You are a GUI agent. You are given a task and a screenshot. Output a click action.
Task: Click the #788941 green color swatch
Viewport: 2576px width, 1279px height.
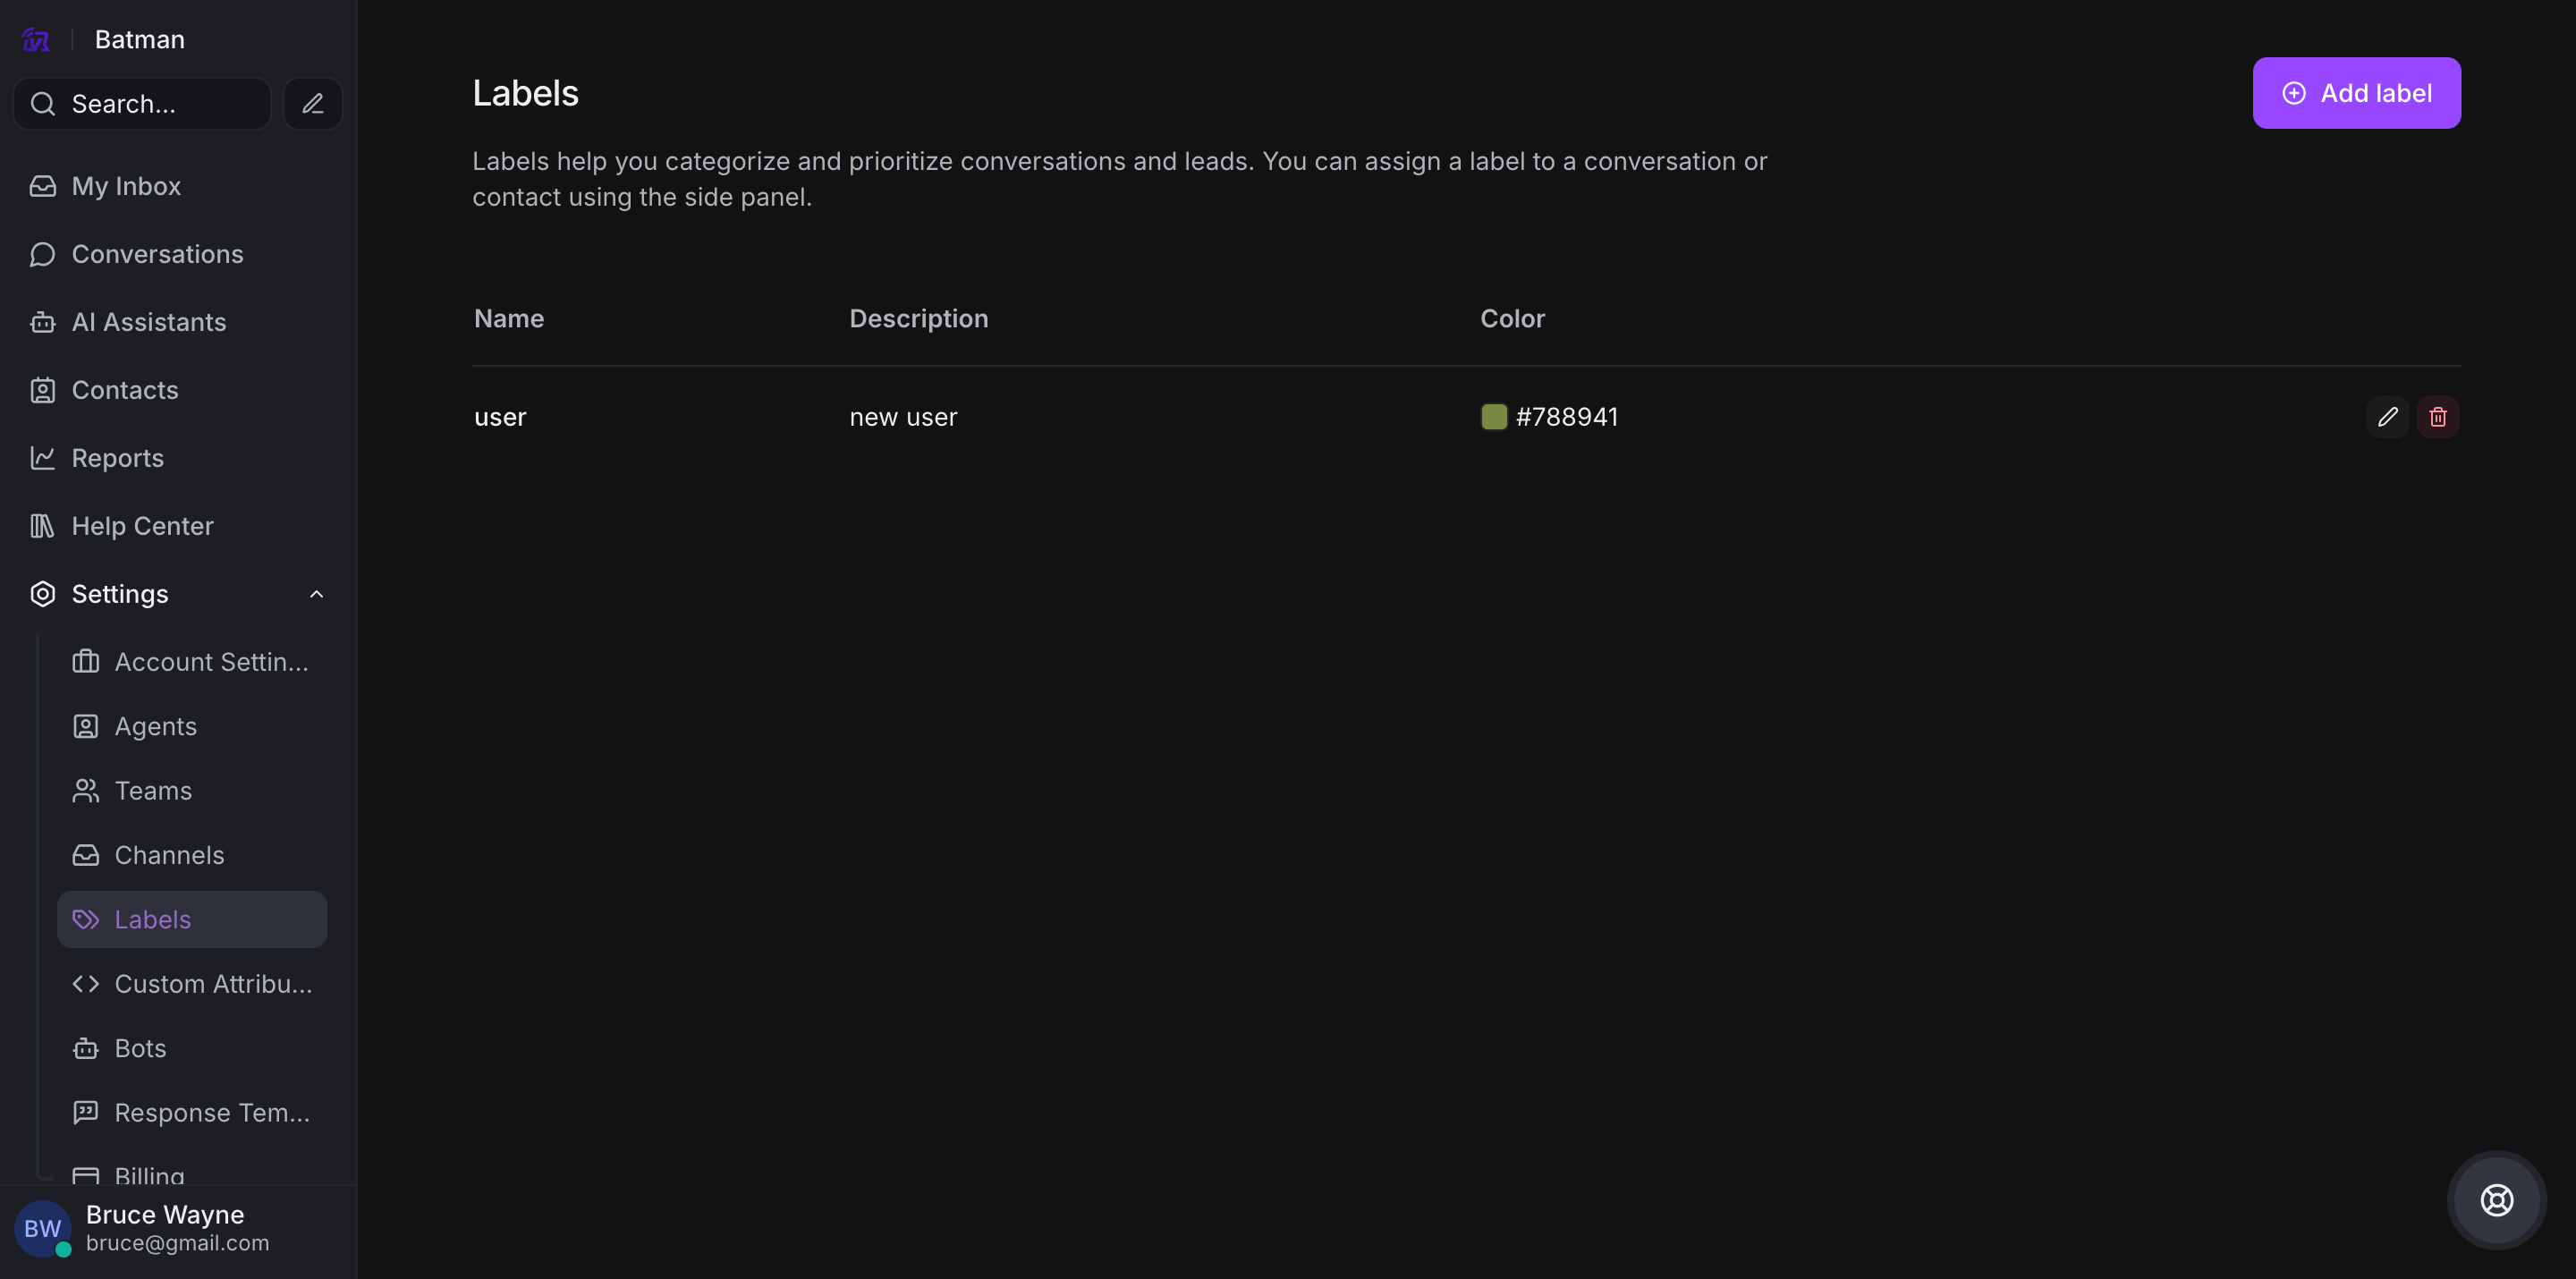pos(1493,417)
